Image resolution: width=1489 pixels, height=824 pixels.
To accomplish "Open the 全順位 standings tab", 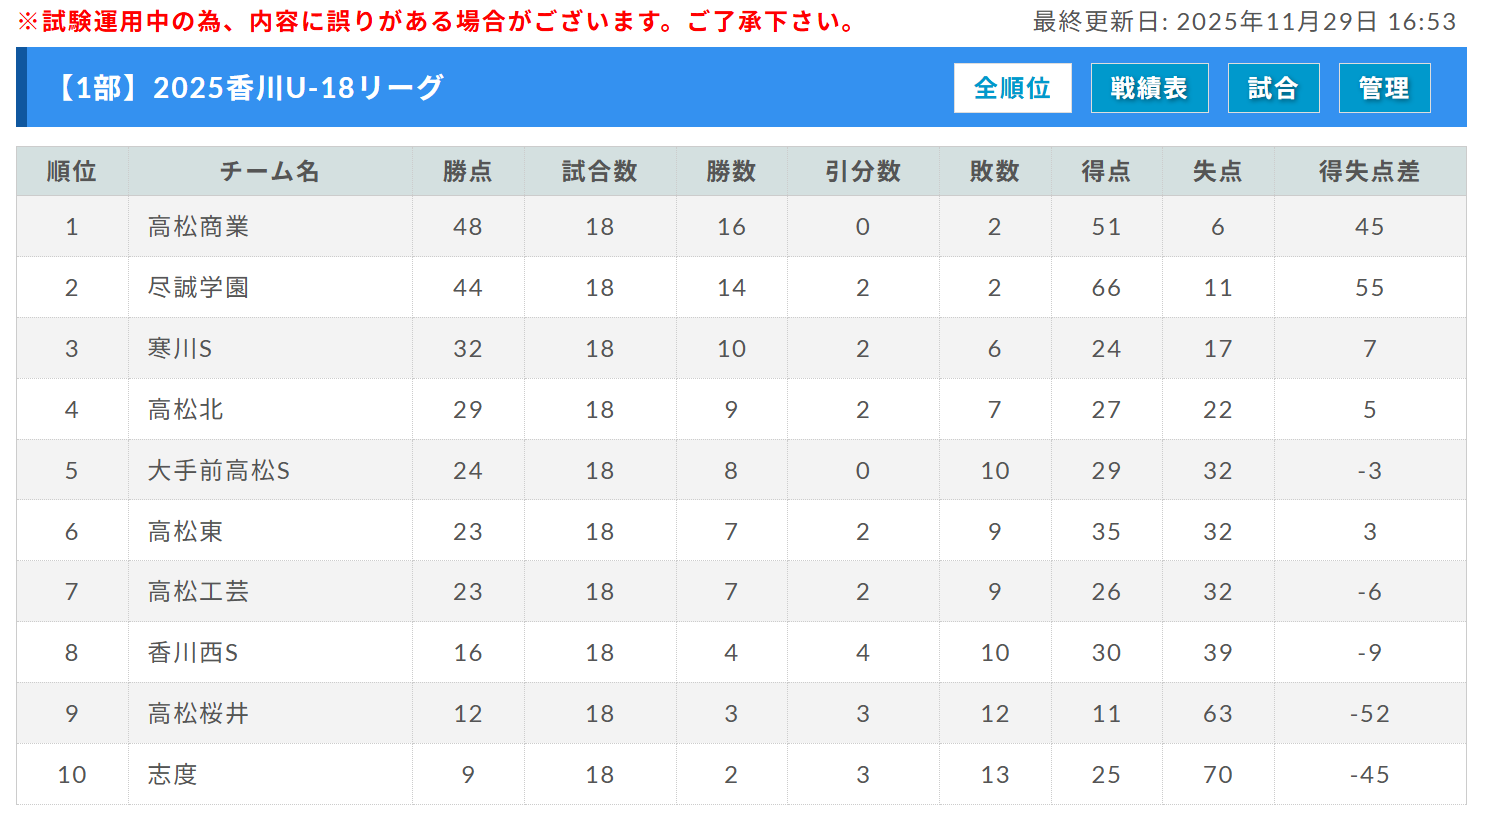I will (1012, 88).
